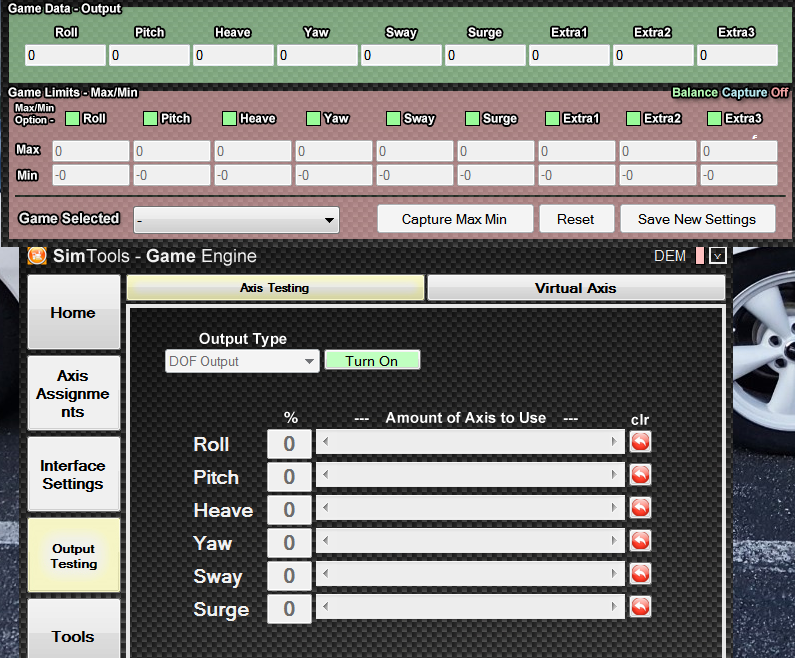
Task: Clear the Yaw axis value with its red reset icon
Action: coord(640,541)
